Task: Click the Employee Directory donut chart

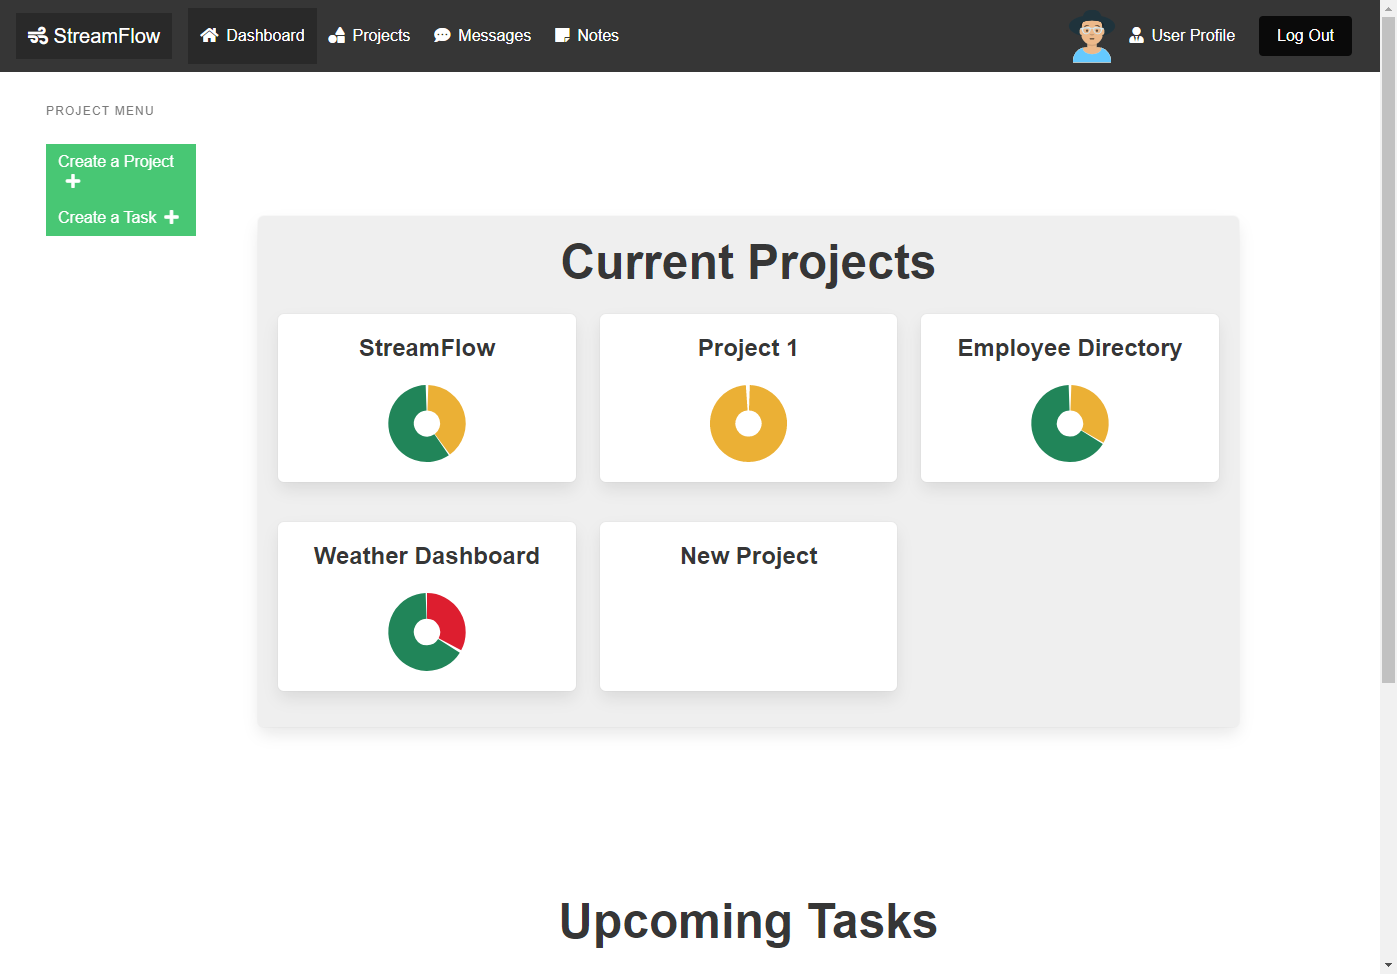Action: [x=1070, y=423]
